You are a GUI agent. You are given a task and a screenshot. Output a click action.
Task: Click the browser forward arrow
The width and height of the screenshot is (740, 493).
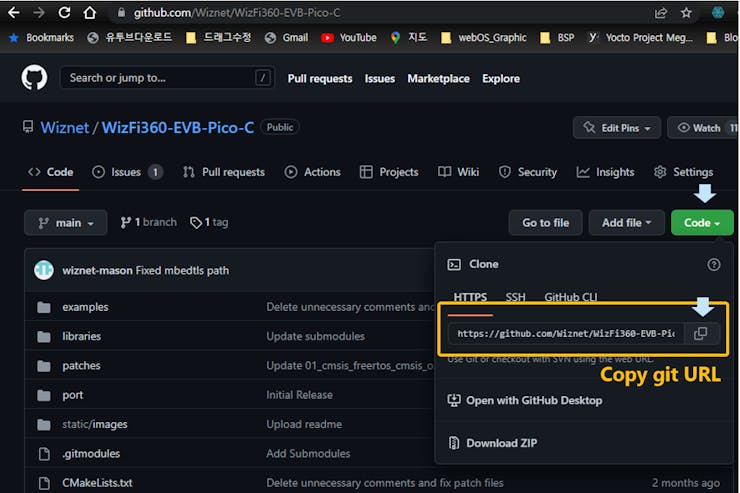(x=39, y=13)
